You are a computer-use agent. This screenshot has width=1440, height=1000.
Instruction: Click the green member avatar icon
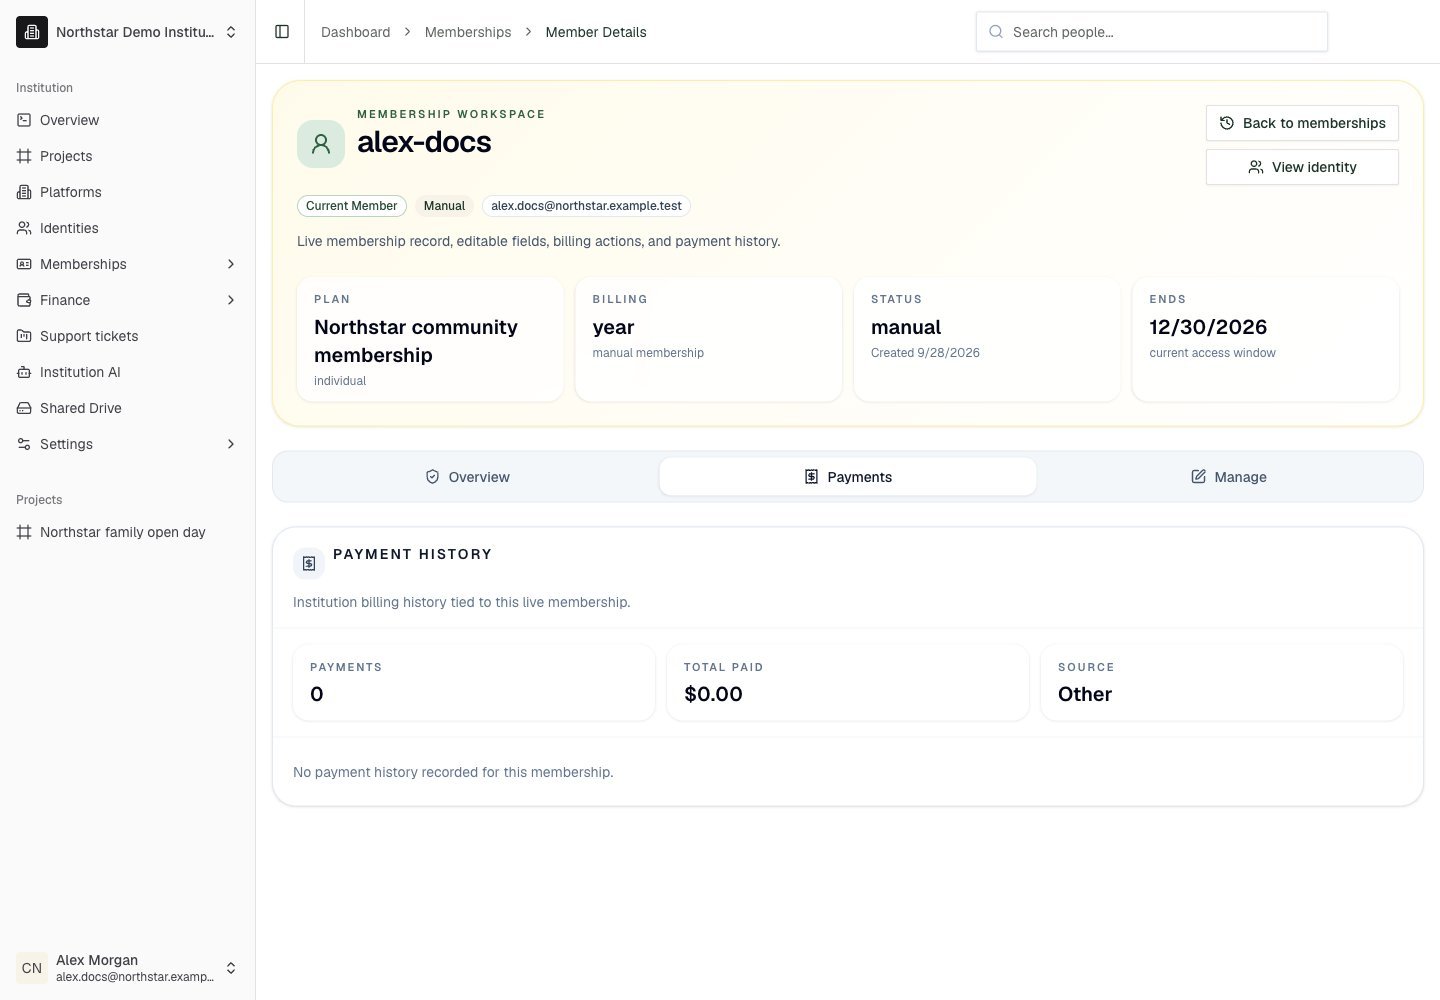[x=321, y=144]
